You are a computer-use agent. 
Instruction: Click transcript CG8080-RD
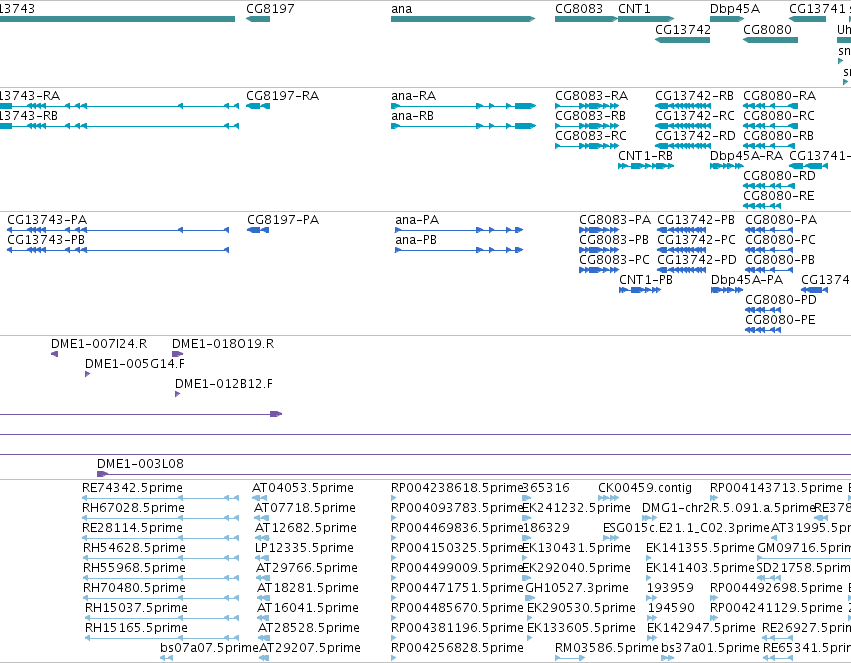pyautogui.click(x=769, y=186)
